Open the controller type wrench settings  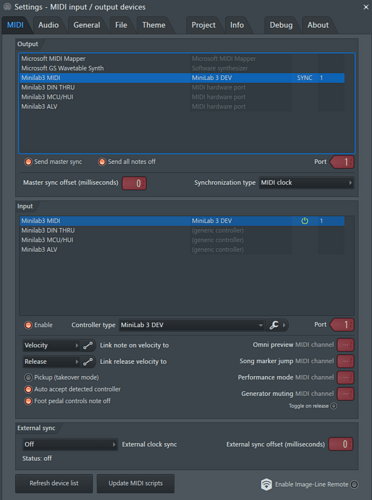(x=274, y=325)
